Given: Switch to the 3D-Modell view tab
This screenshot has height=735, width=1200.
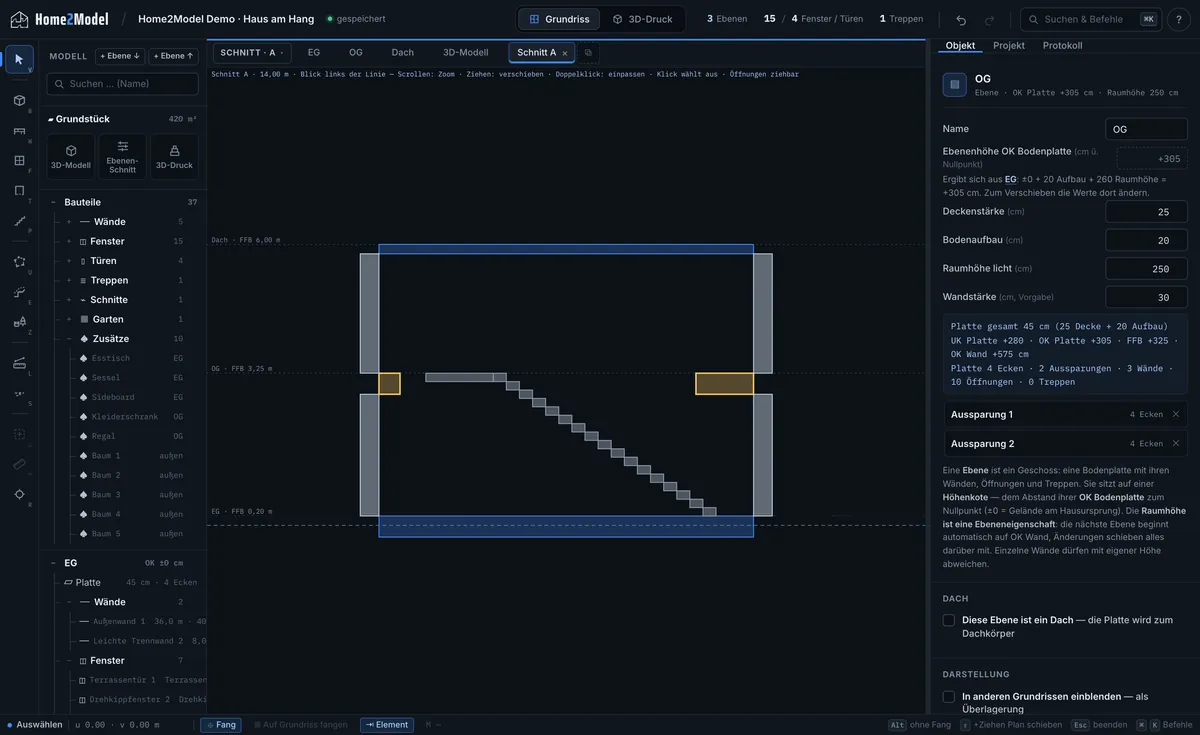Looking at the screenshot, I should pos(466,53).
